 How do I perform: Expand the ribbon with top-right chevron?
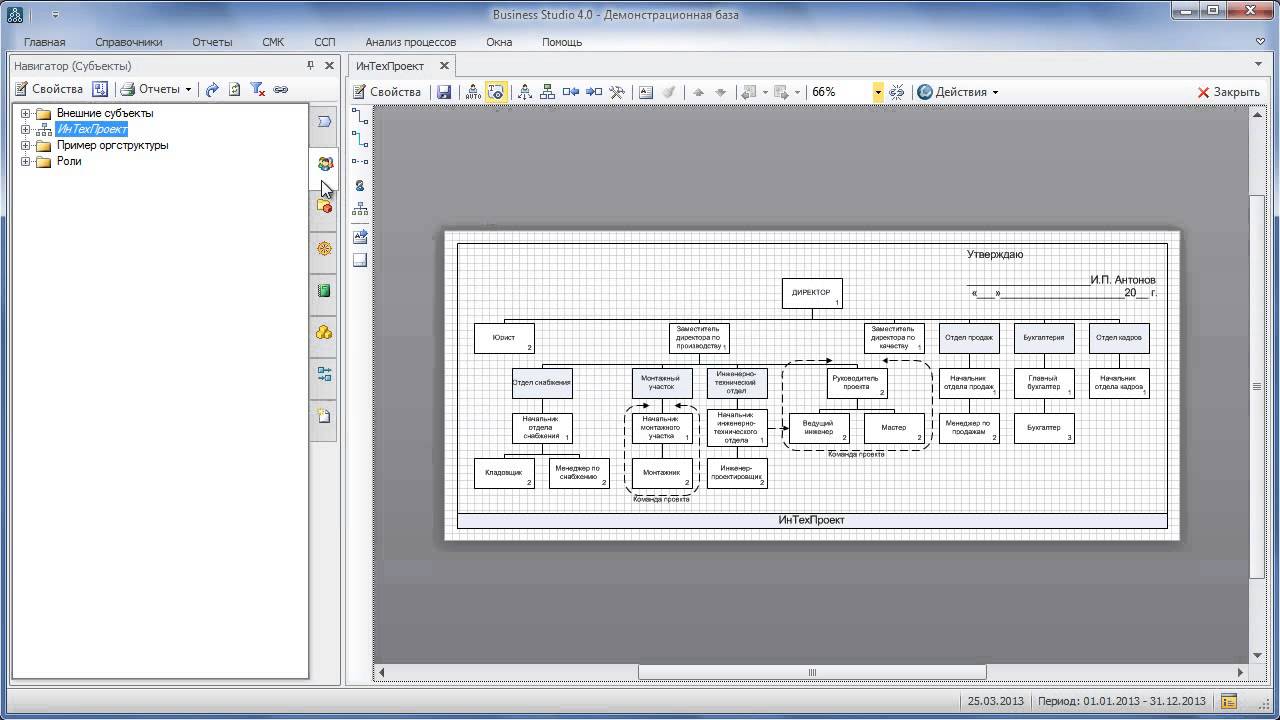tap(1260, 42)
